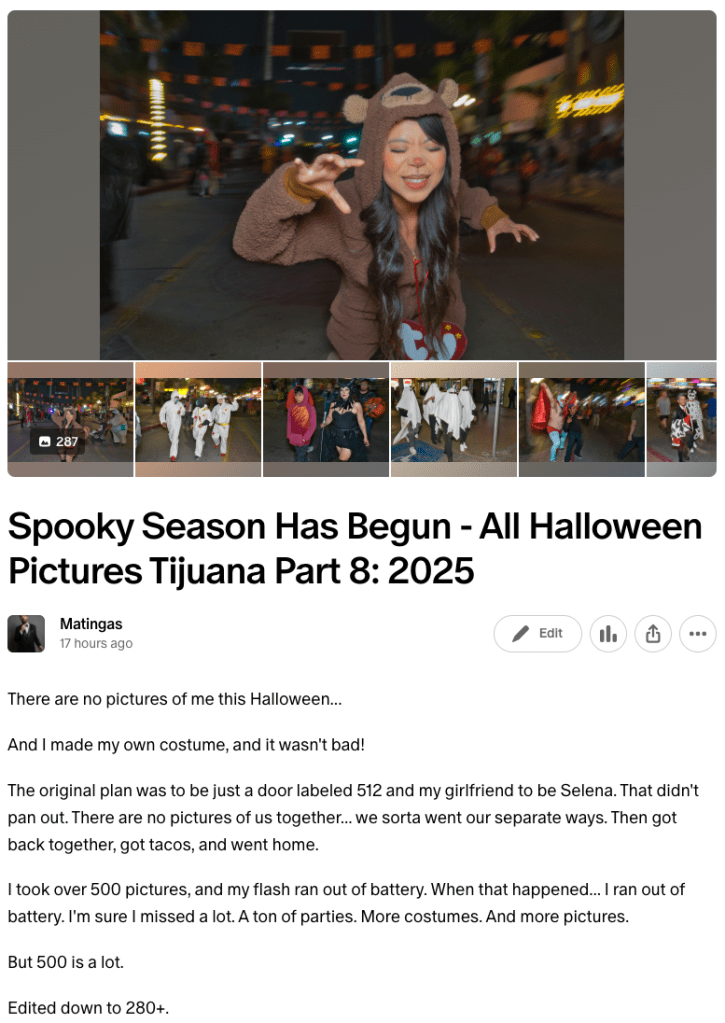725x1023 pixels.
Task: Click the Edit pencil button
Action: click(x=537, y=634)
